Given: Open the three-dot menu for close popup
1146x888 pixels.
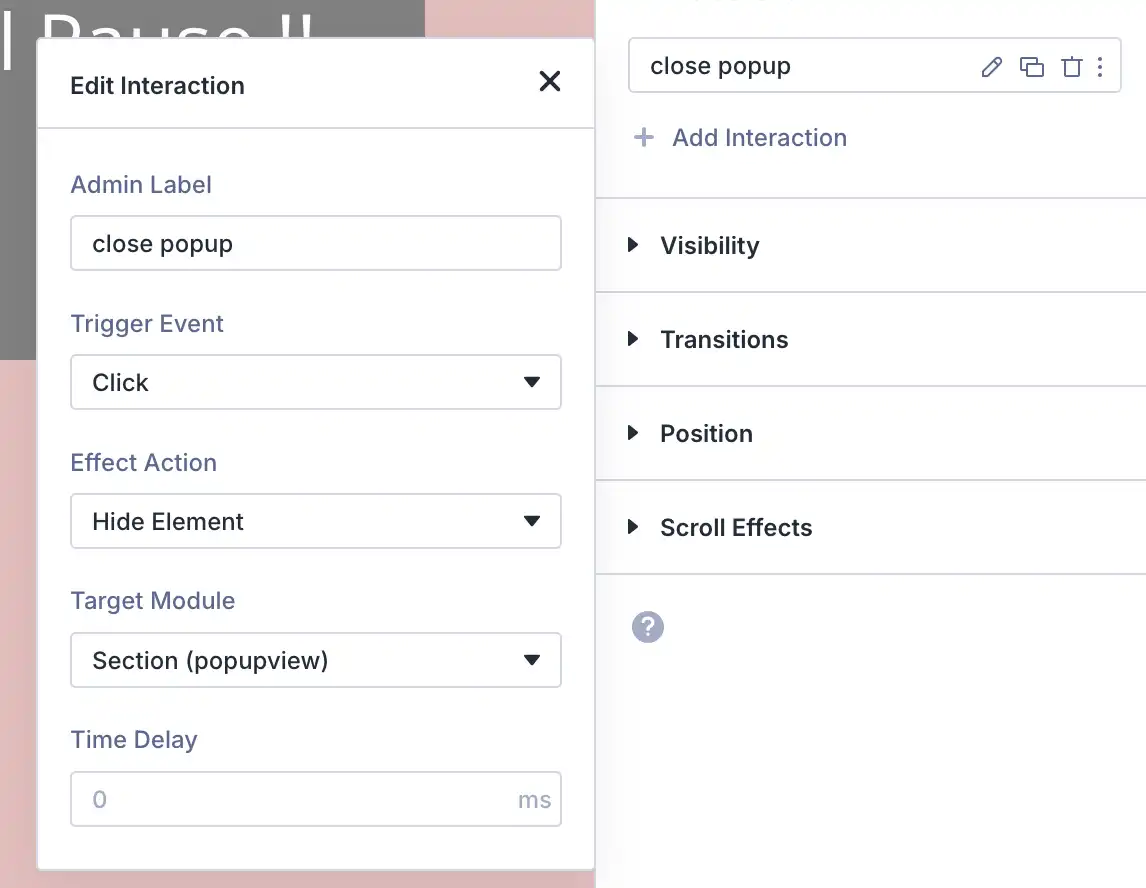Looking at the screenshot, I should pyautogui.click(x=1100, y=67).
